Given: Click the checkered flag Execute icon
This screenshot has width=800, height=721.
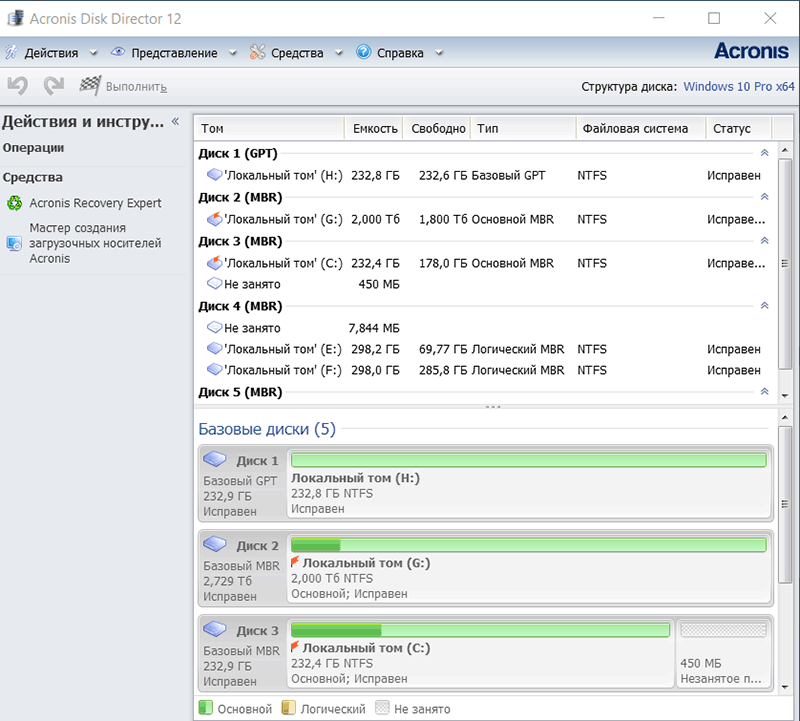Looking at the screenshot, I should (x=90, y=85).
